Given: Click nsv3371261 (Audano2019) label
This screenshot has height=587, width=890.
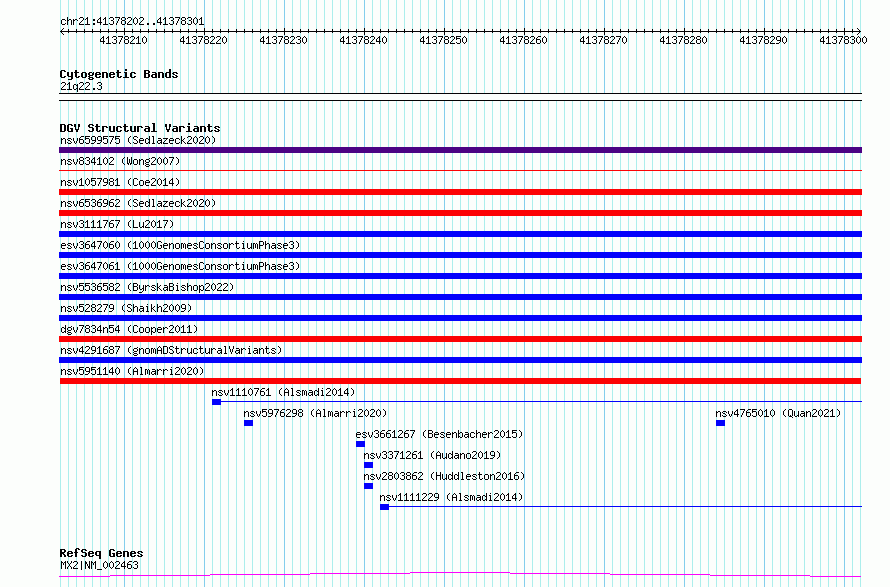Looking at the screenshot, I should [433, 455].
